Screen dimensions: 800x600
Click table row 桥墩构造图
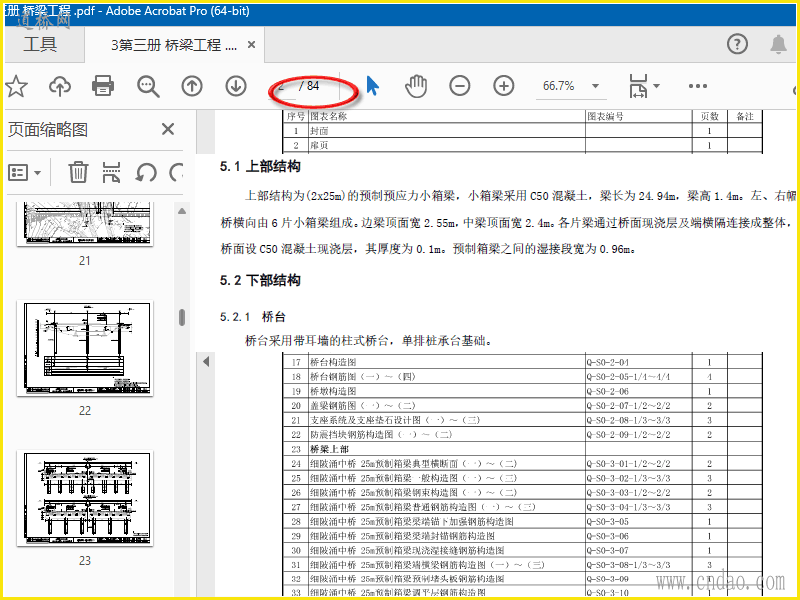tap(522, 391)
